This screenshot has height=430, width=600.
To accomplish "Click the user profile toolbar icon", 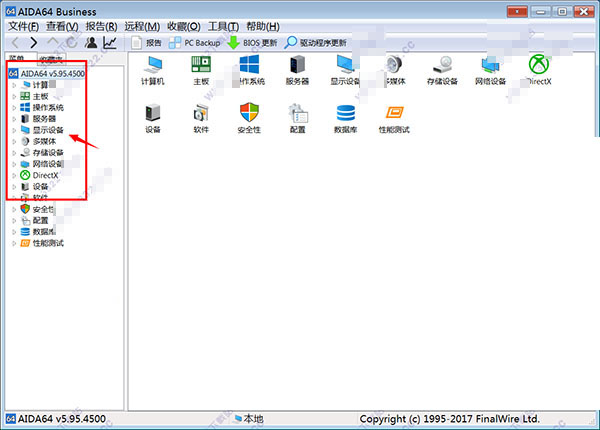I will click(91, 42).
